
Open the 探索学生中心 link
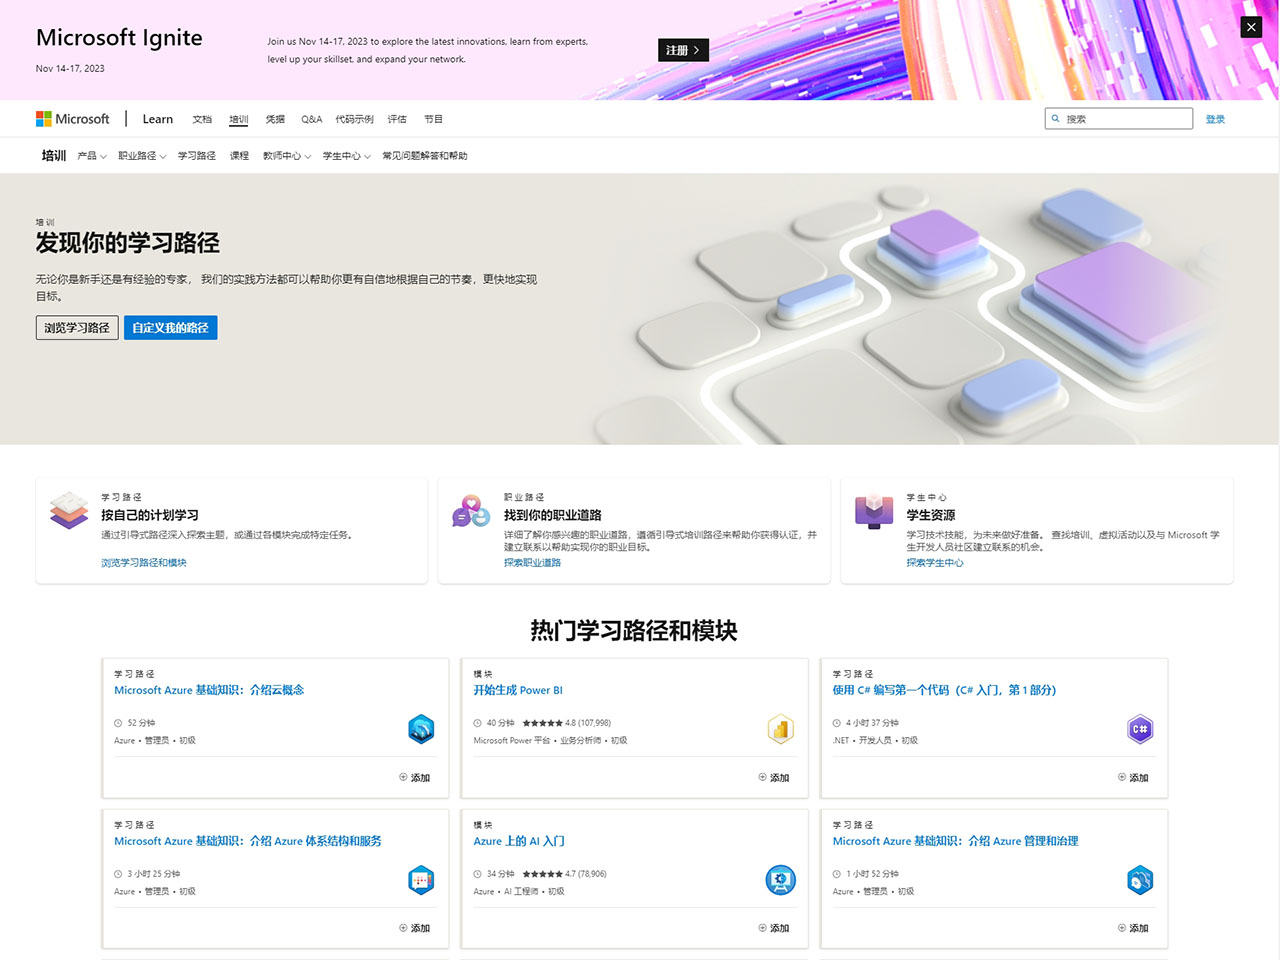tap(935, 563)
